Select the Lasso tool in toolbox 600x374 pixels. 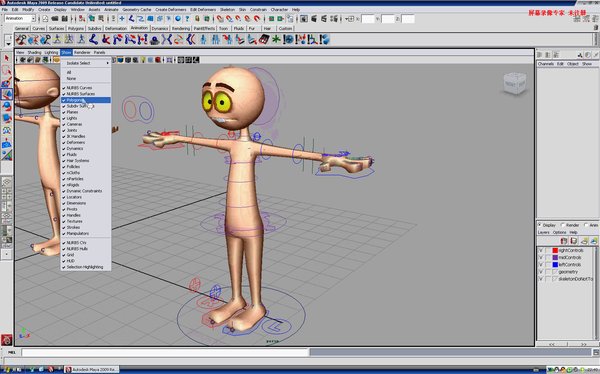point(7,70)
